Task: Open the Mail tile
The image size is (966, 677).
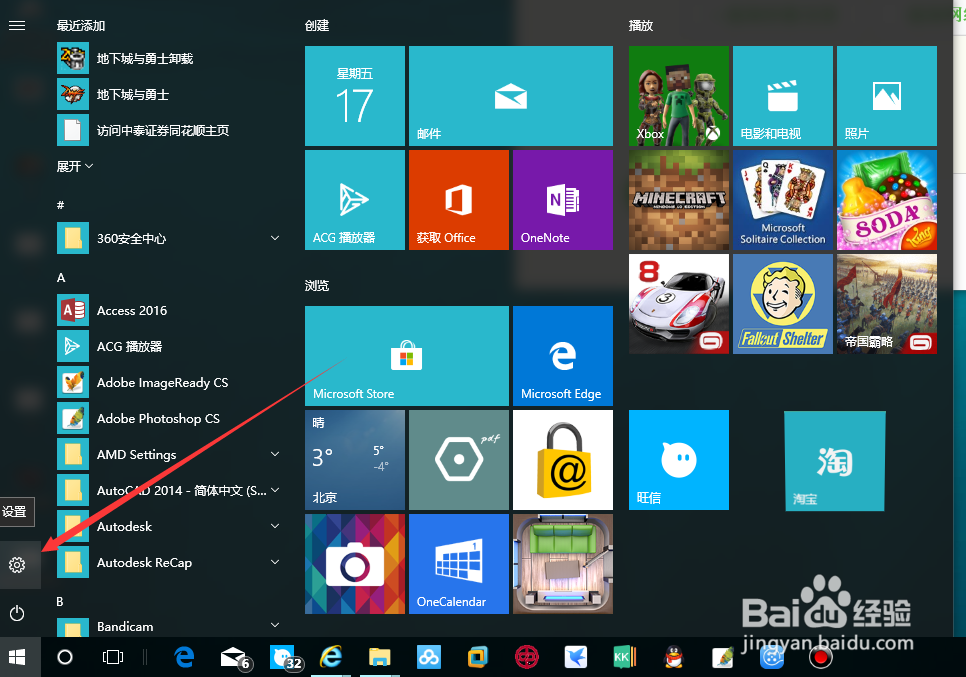Action: [x=511, y=96]
